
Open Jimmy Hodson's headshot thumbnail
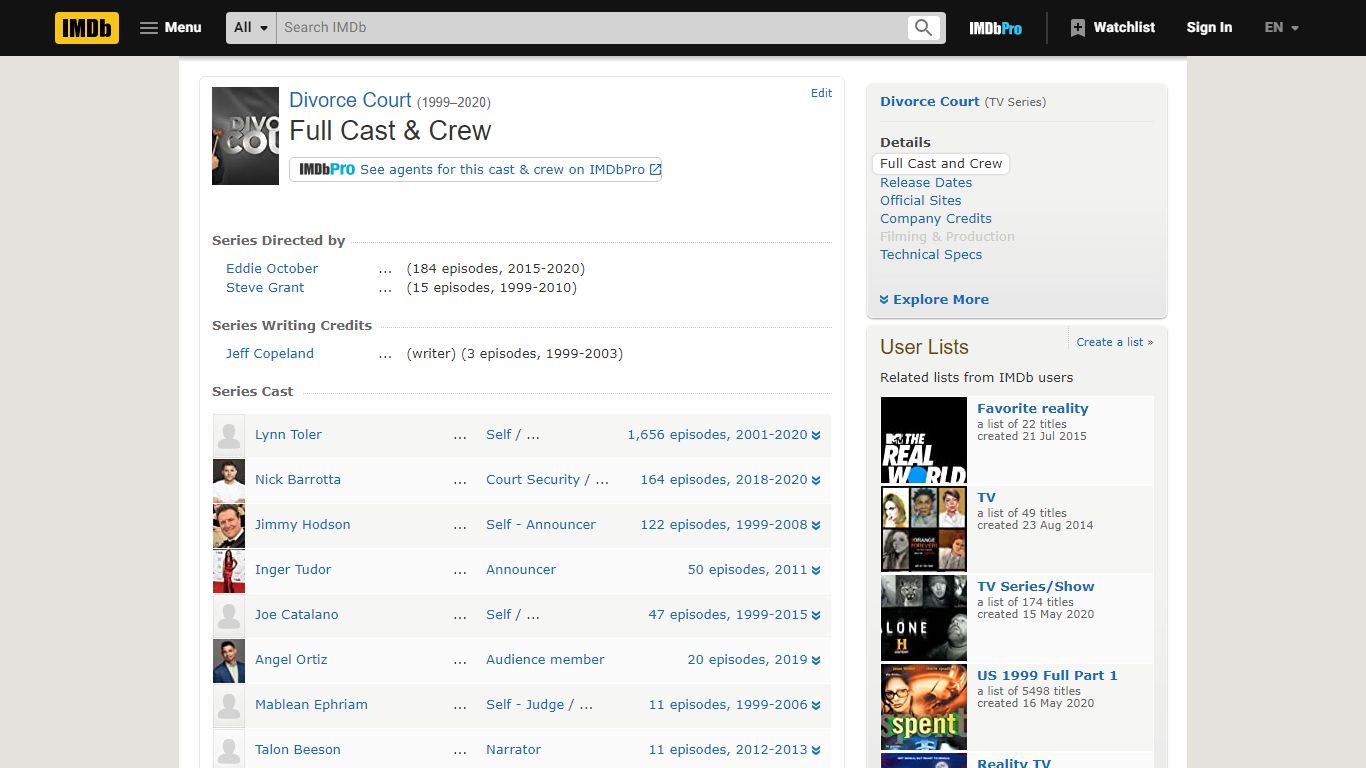229,525
